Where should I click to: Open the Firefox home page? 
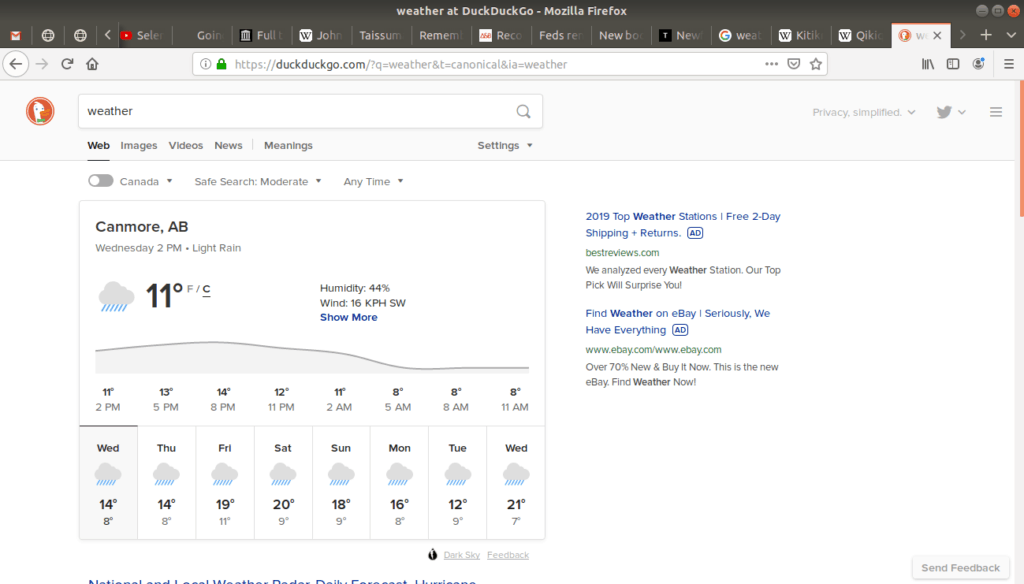[x=92, y=64]
